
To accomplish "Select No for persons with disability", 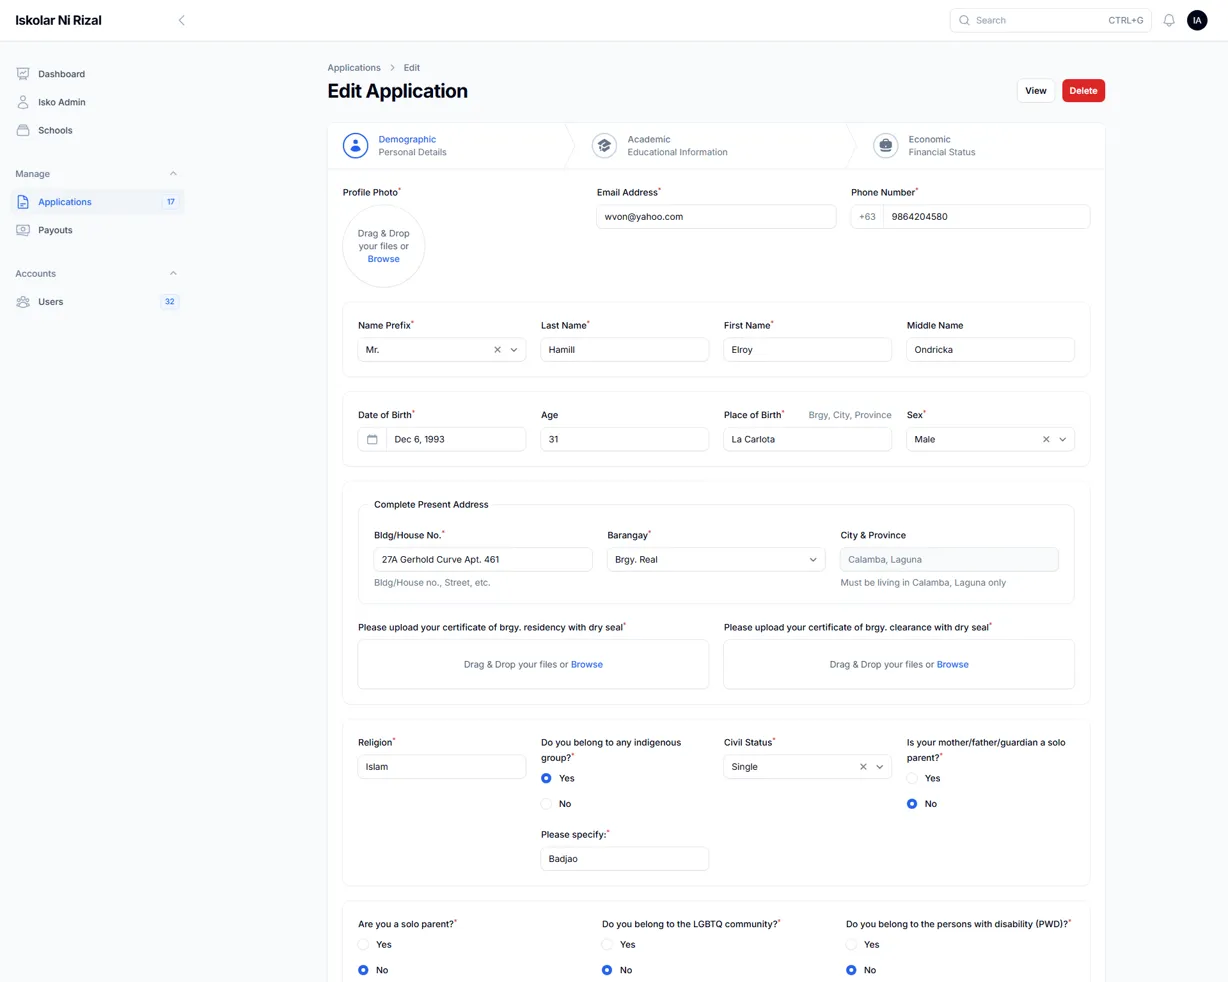I will point(851,970).
